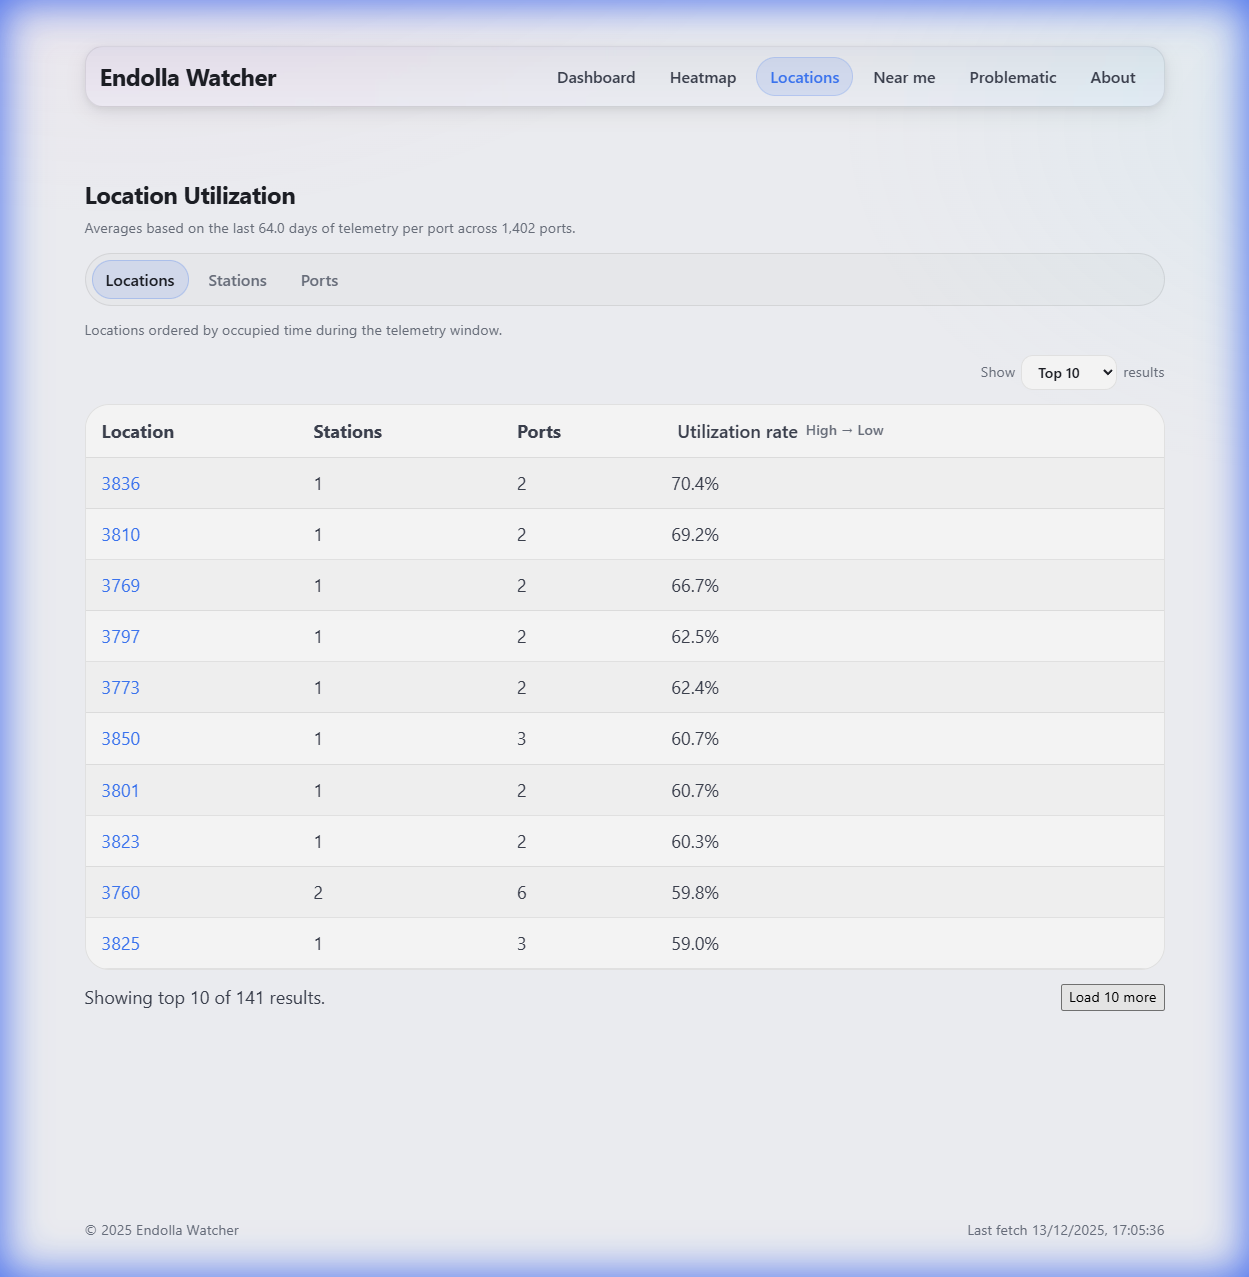1249x1277 pixels.
Task: Open the Dashboard page
Action: (596, 78)
